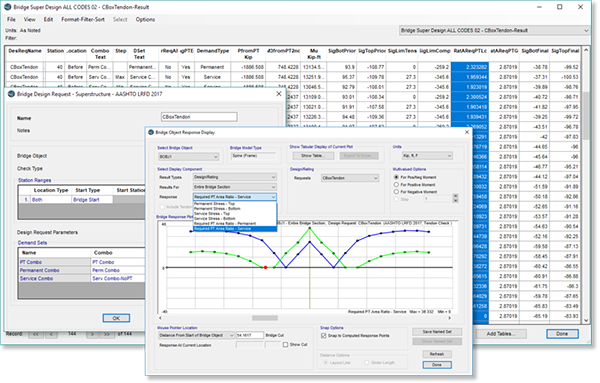Click the app icon in Bridge Object Response Display title bar
This screenshot has width=600, height=383.
[151, 132]
